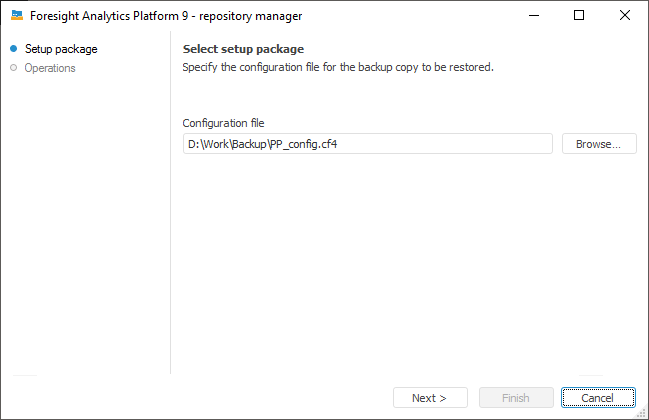Click the Configuration file label
Image resolution: width=649 pixels, height=420 pixels.
pyautogui.click(x=223, y=123)
